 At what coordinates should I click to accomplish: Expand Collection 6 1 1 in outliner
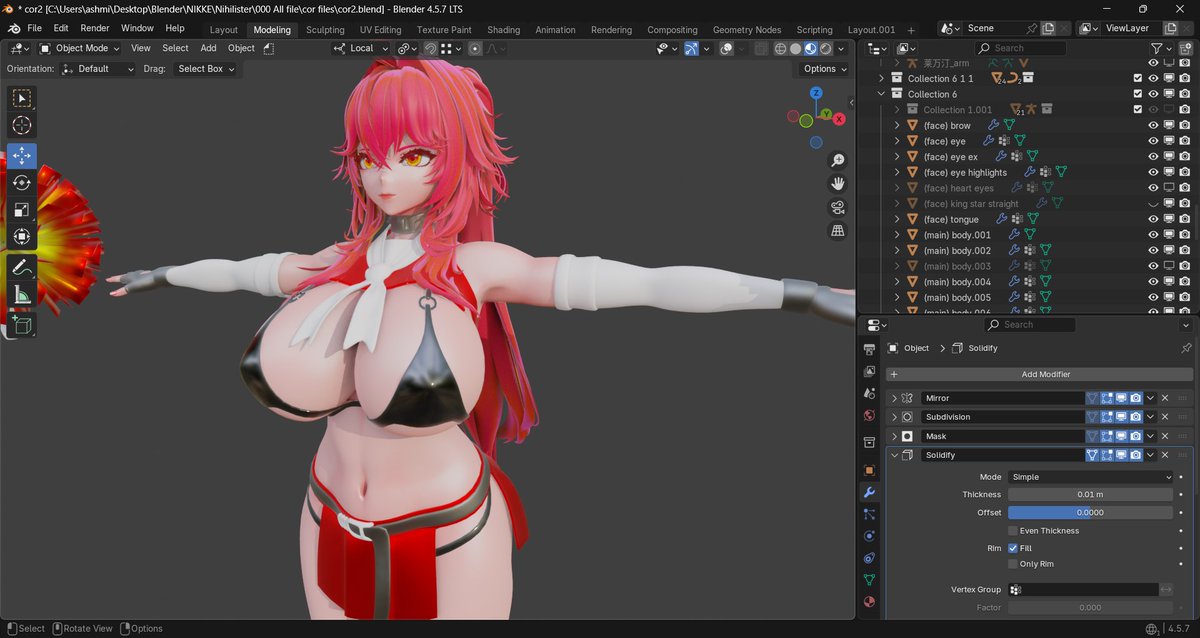pyautogui.click(x=881, y=78)
